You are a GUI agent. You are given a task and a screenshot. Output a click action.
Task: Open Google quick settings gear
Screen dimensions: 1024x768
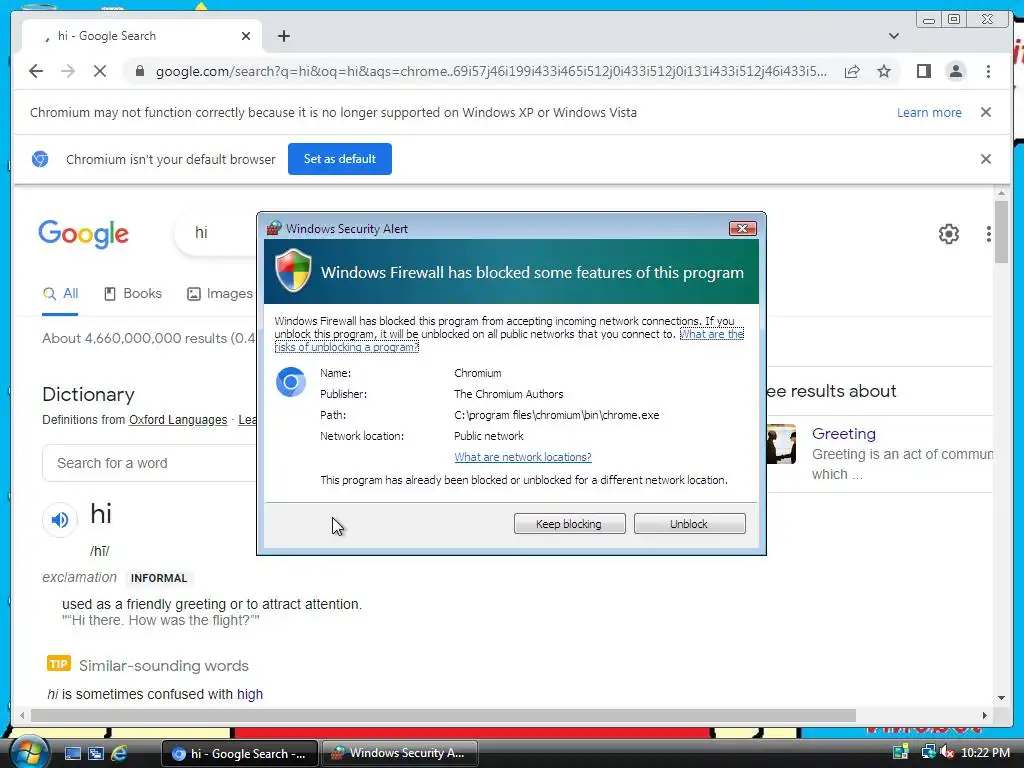point(948,234)
